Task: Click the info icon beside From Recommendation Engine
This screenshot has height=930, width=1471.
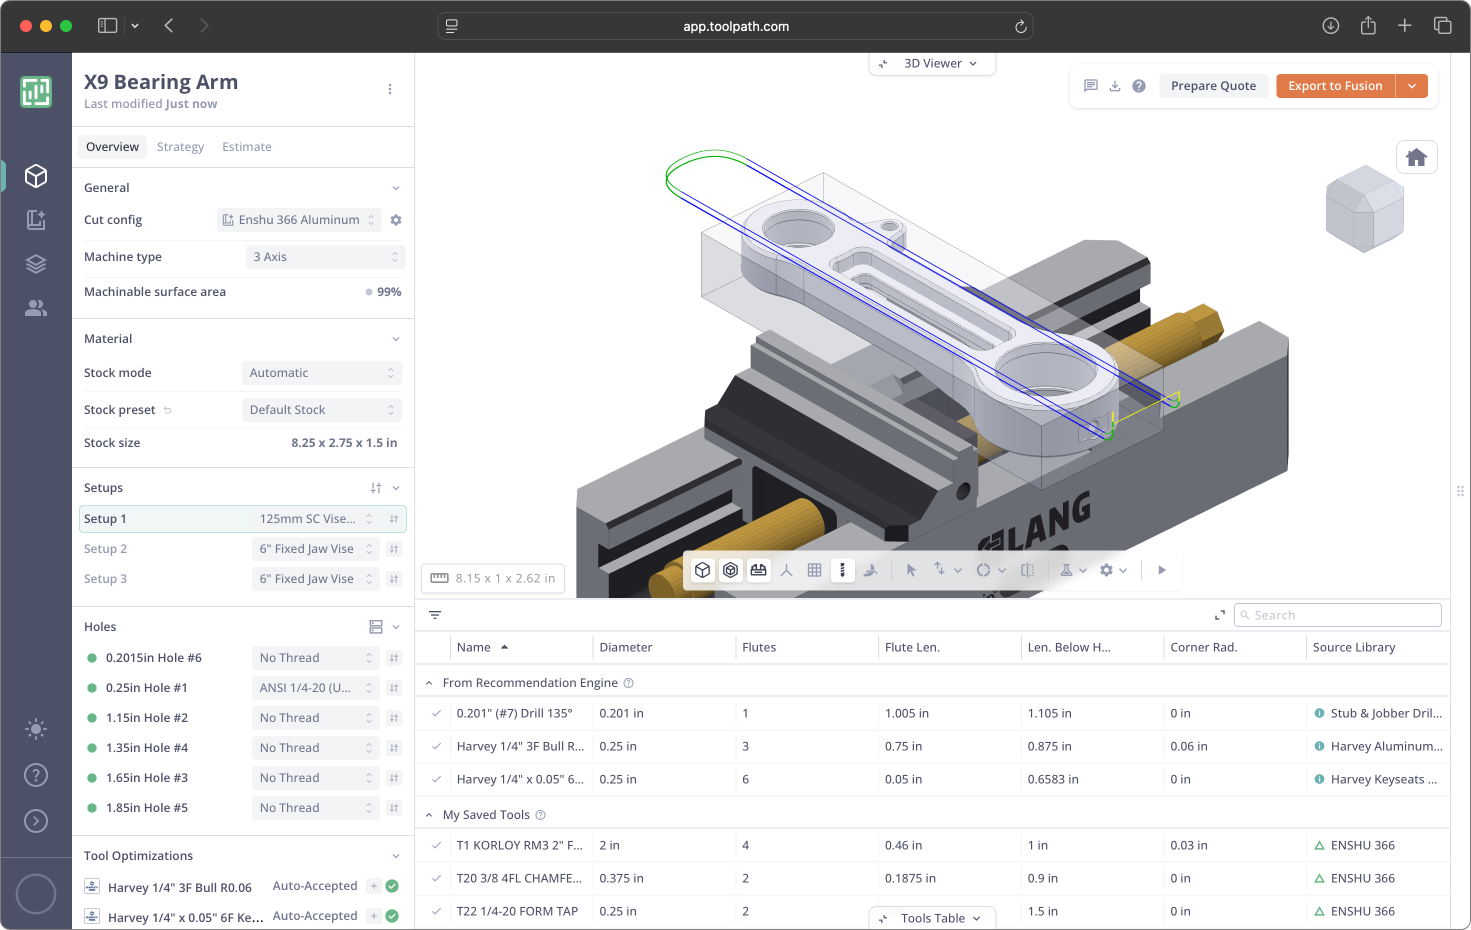Action: point(629,683)
